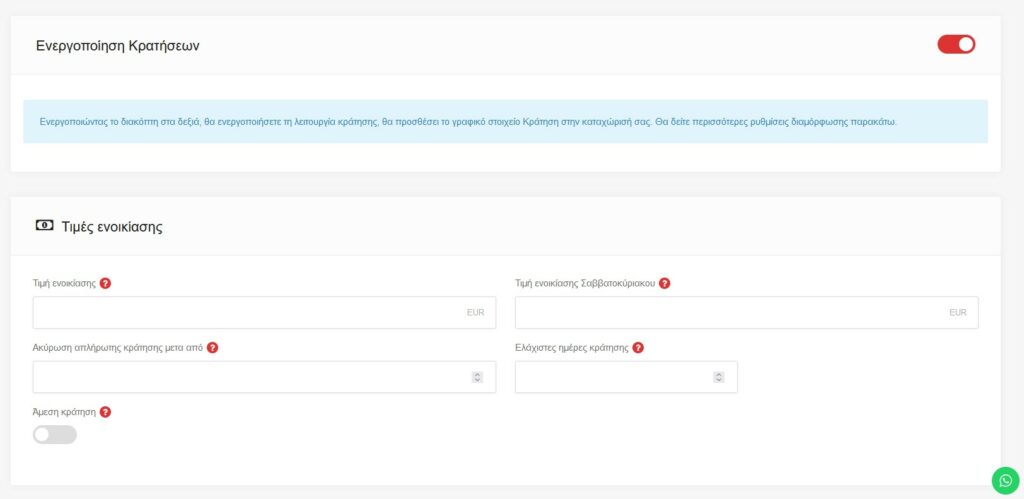Click into Ελάχιστες ημέρες κράτησης number field

[610, 377]
